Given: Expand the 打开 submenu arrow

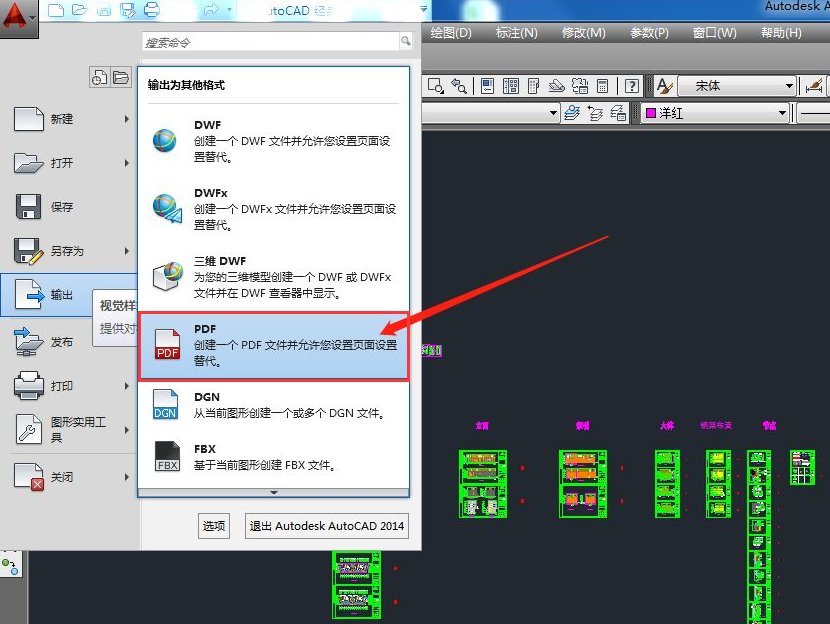Looking at the screenshot, I should click(127, 162).
